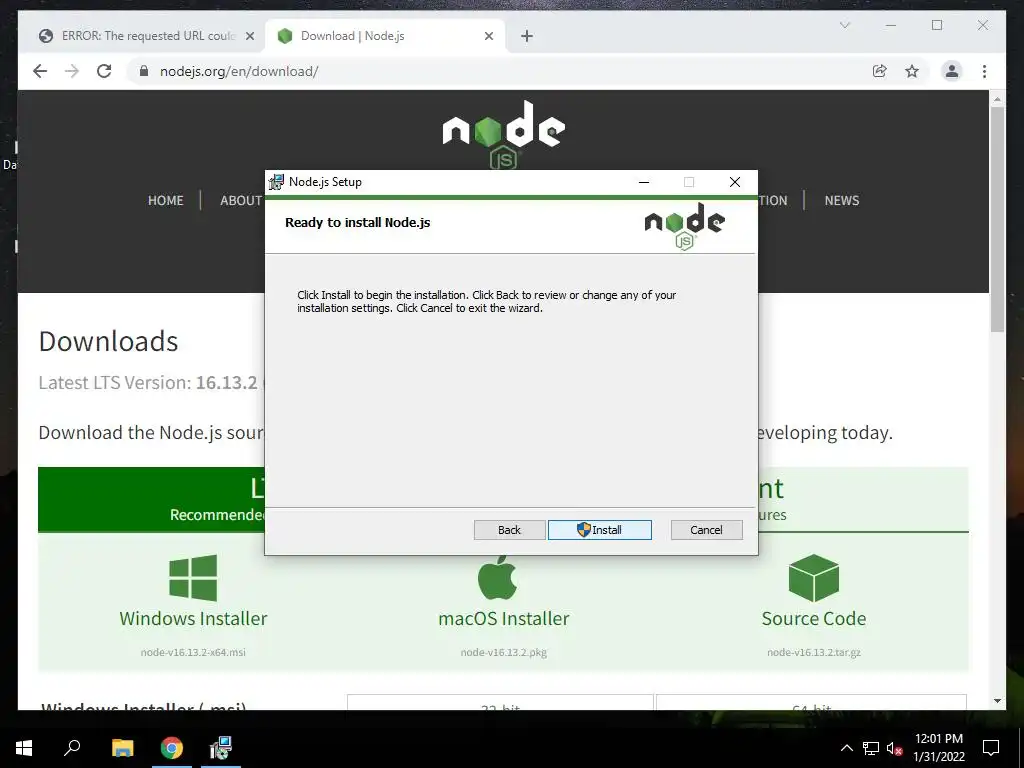Screen dimensions: 1024x768
Task: Close the ERROR requested URL tab
Action: tap(249, 36)
